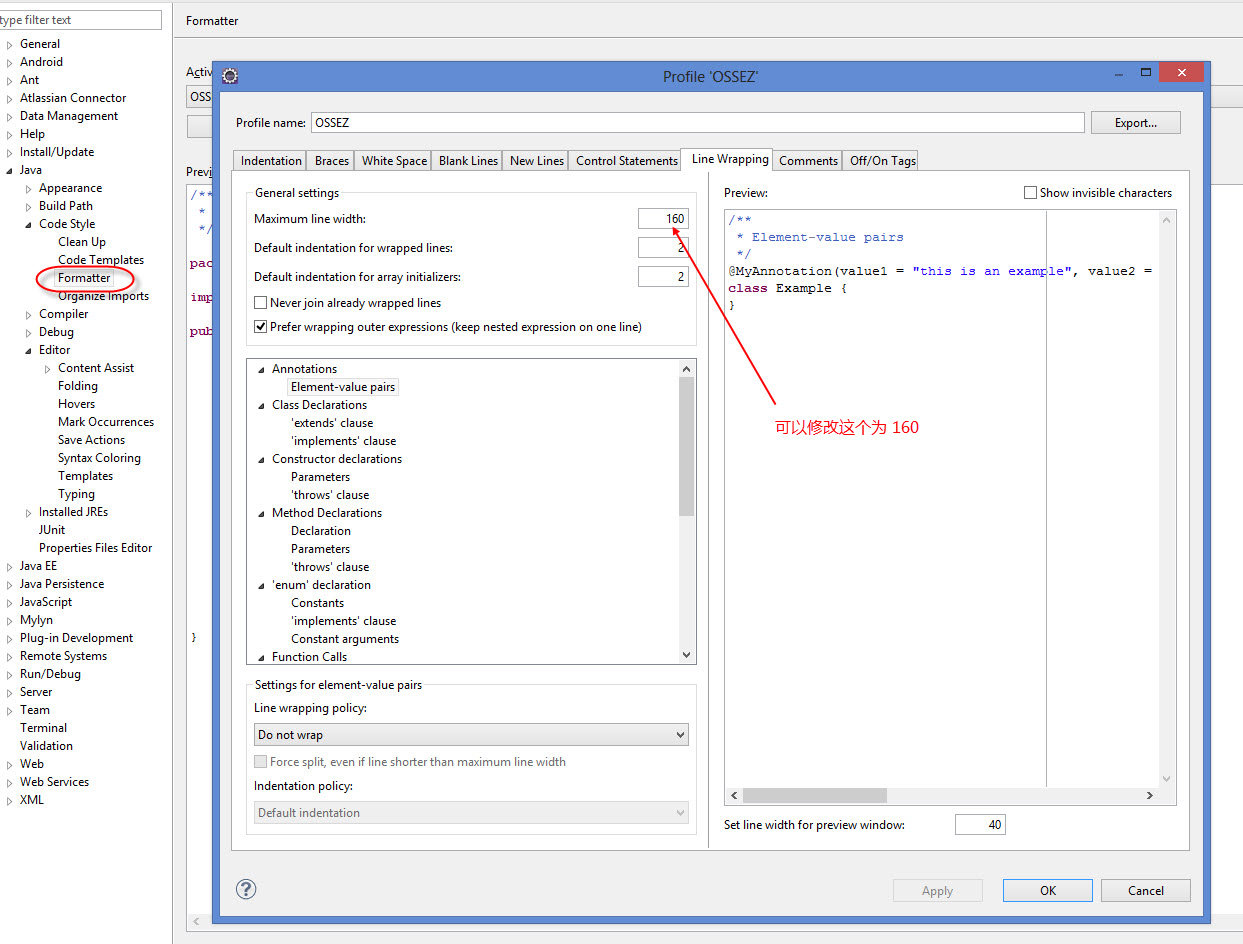1243x944 pixels.
Task: Open the Line wrapping policy dropdown
Action: click(x=471, y=735)
